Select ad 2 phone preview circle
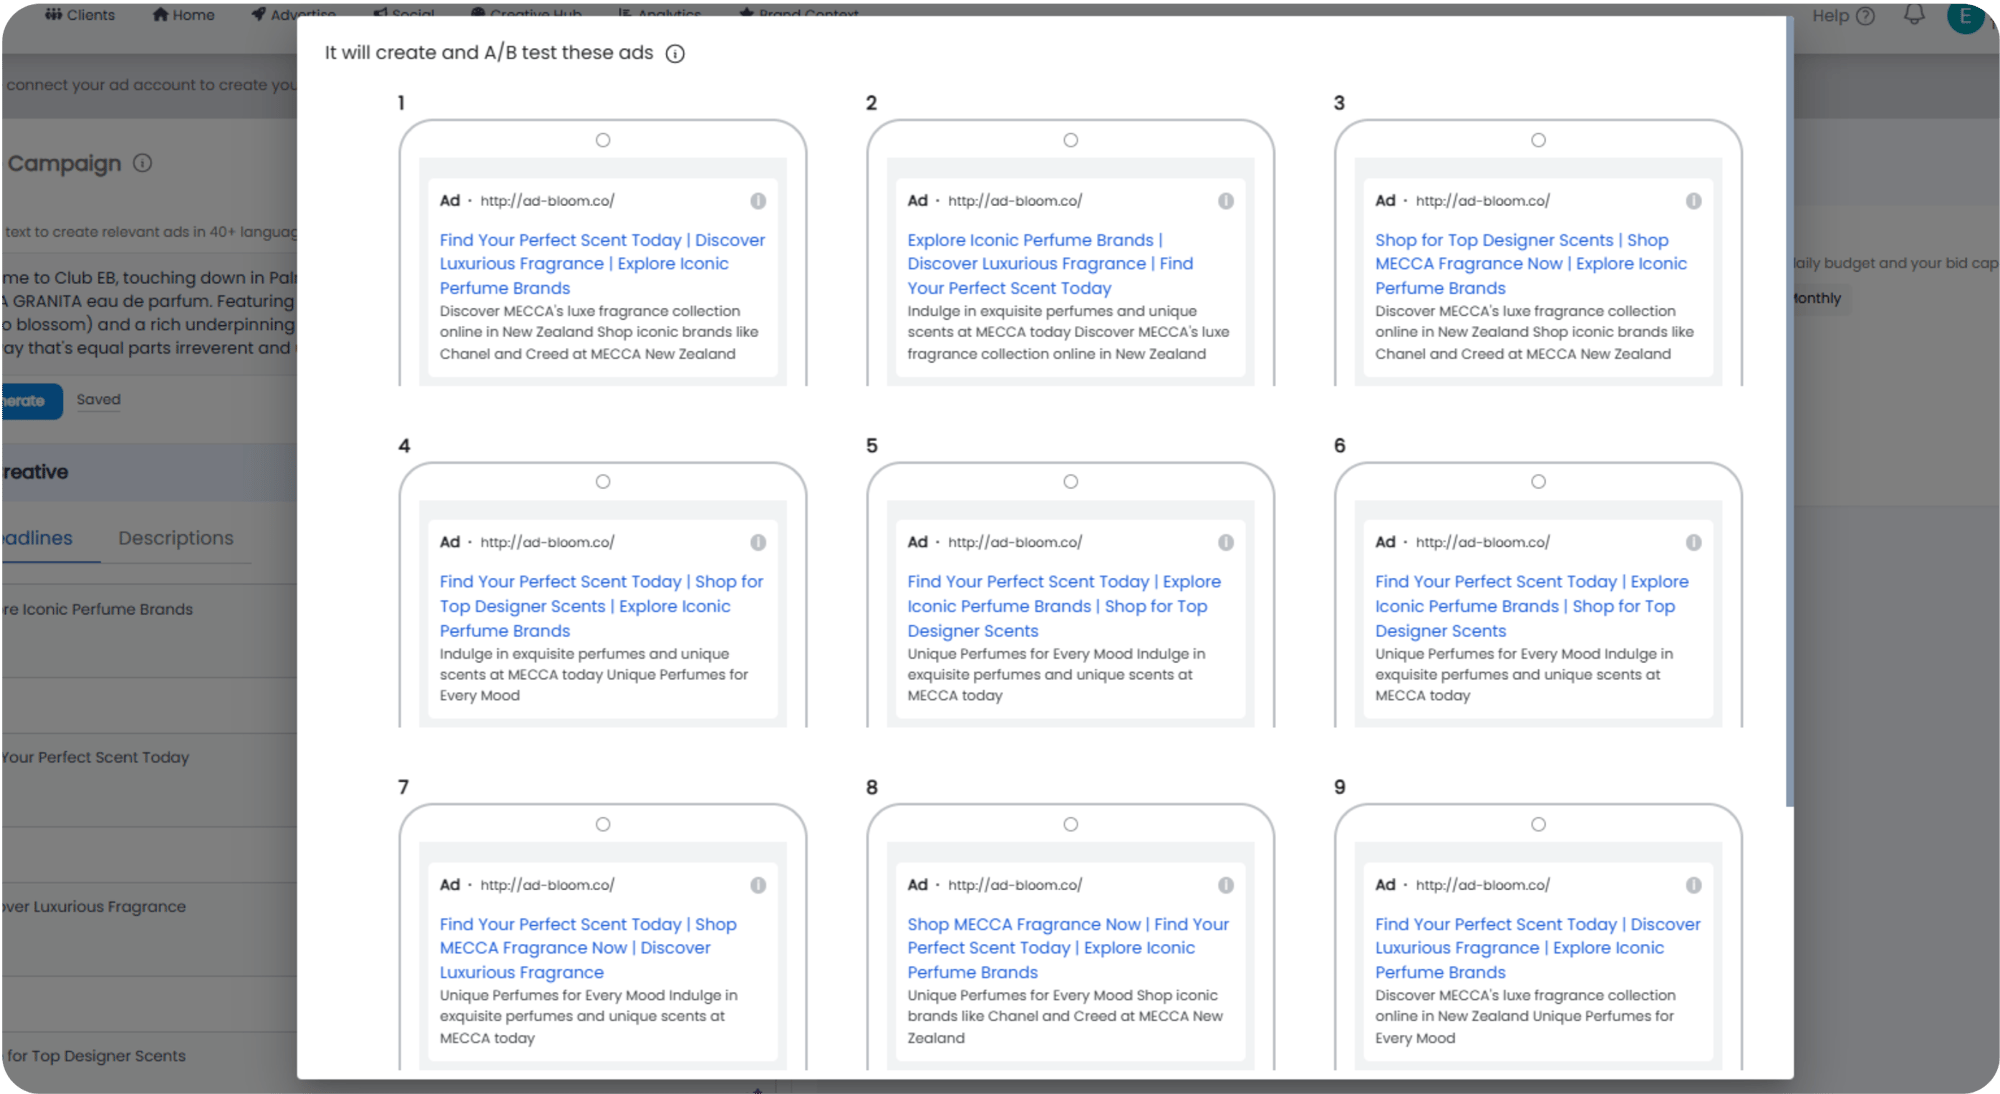 point(1071,140)
